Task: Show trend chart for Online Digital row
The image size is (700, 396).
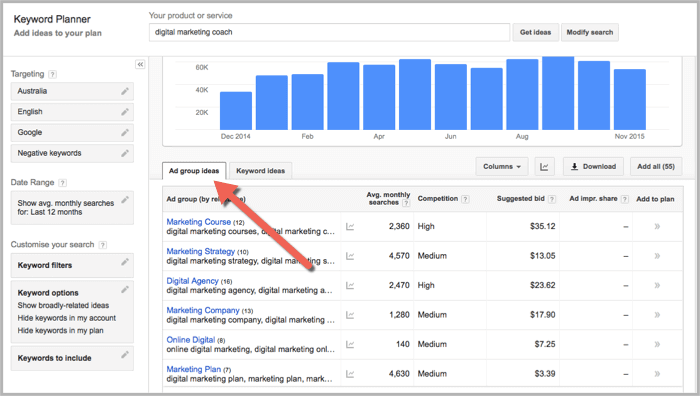Action: click(350, 344)
